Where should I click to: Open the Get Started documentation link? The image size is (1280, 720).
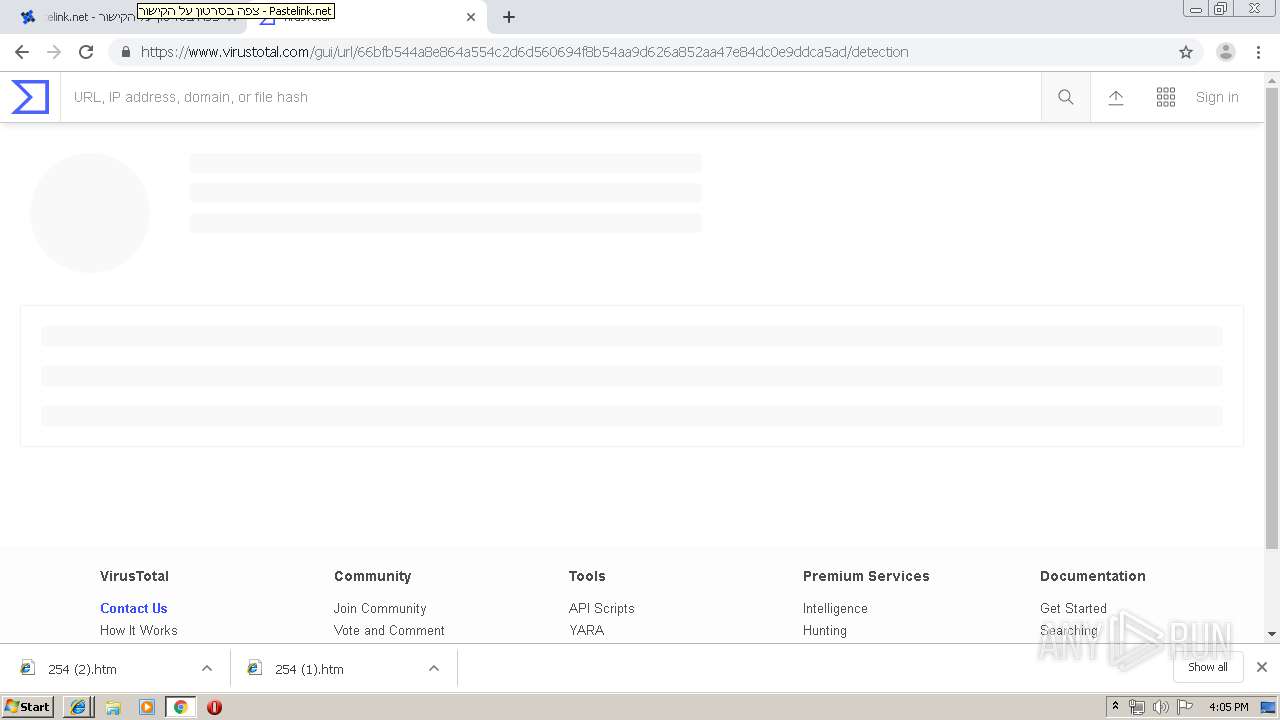tap(1073, 608)
